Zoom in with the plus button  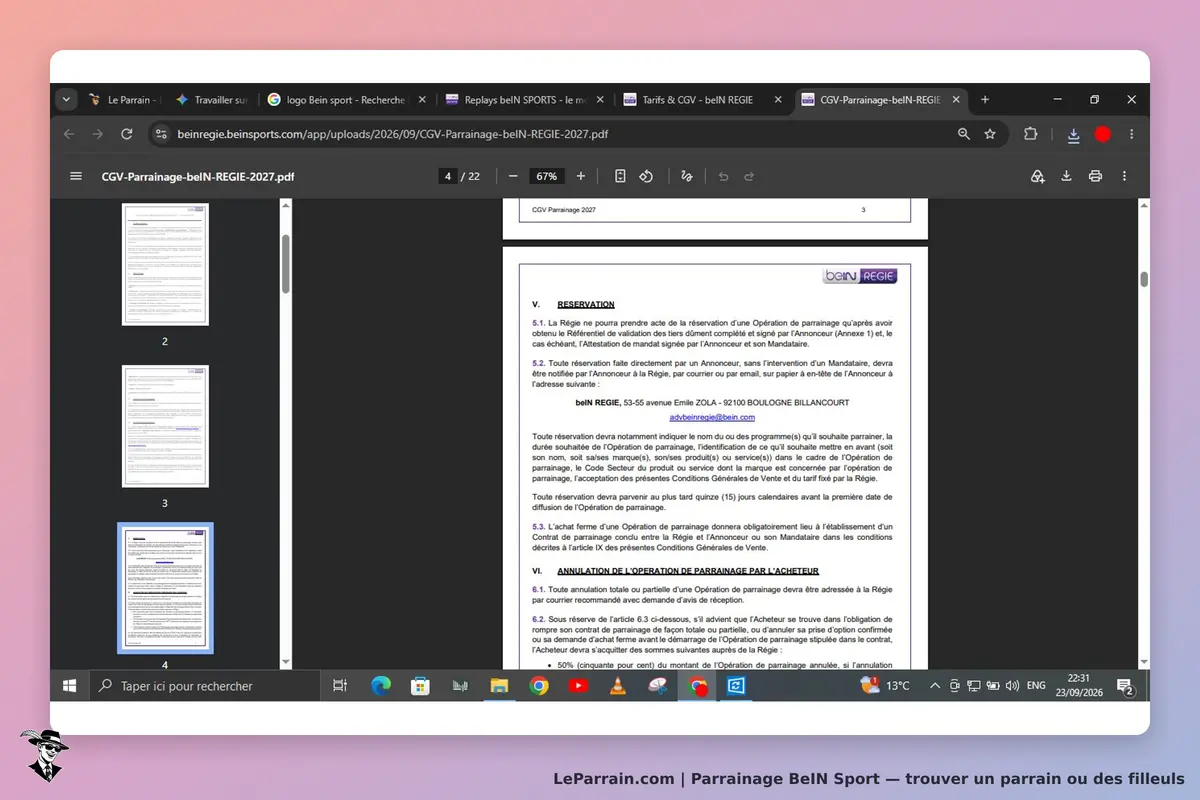pos(581,176)
